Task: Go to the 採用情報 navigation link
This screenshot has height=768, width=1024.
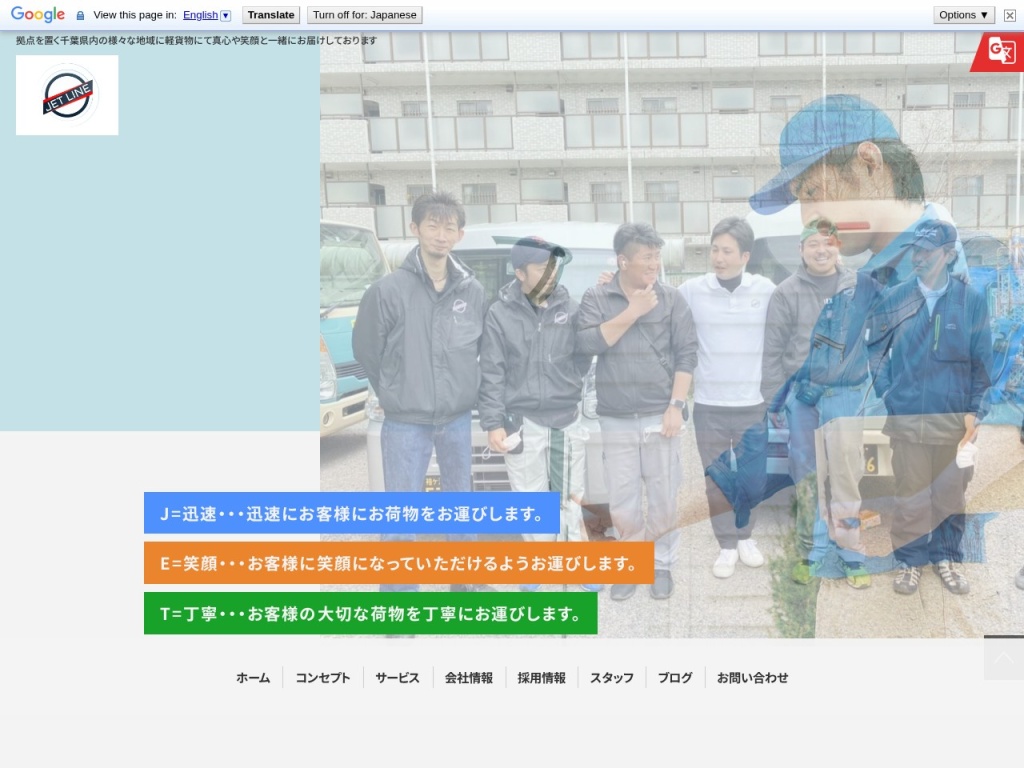Action: pyautogui.click(x=541, y=677)
